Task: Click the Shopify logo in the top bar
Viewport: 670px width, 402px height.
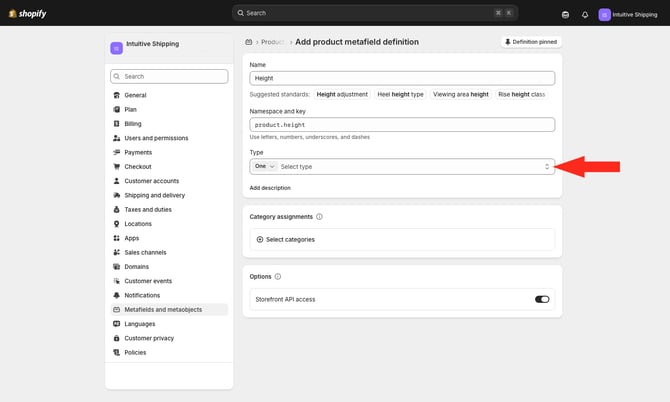Action: [x=27, y=14]
